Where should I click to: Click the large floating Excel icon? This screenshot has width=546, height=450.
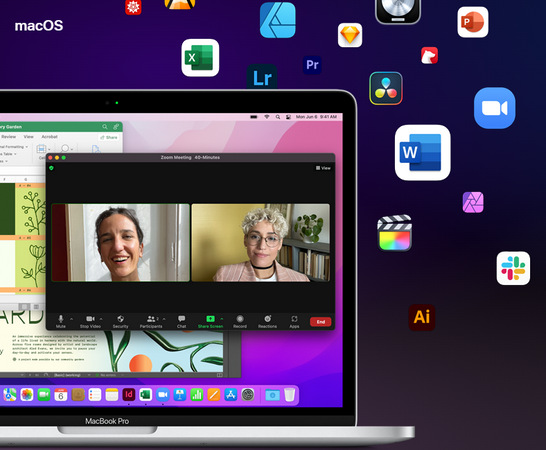200,57
